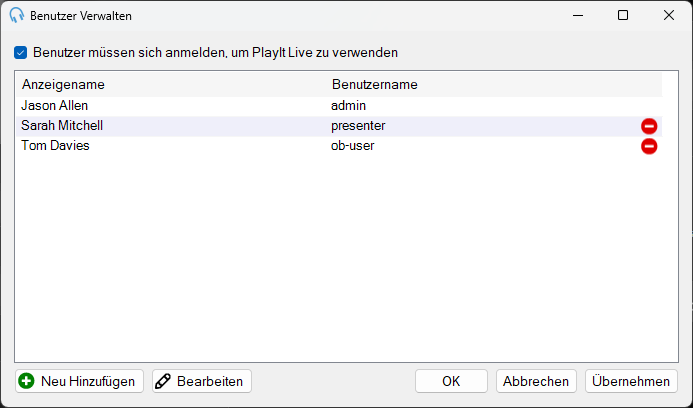Image resolution: width=693 pixels, height=408 pixels.
Task: Apply changes with Übernehmen
Action: pyautogui.click(x=631, y=381)
